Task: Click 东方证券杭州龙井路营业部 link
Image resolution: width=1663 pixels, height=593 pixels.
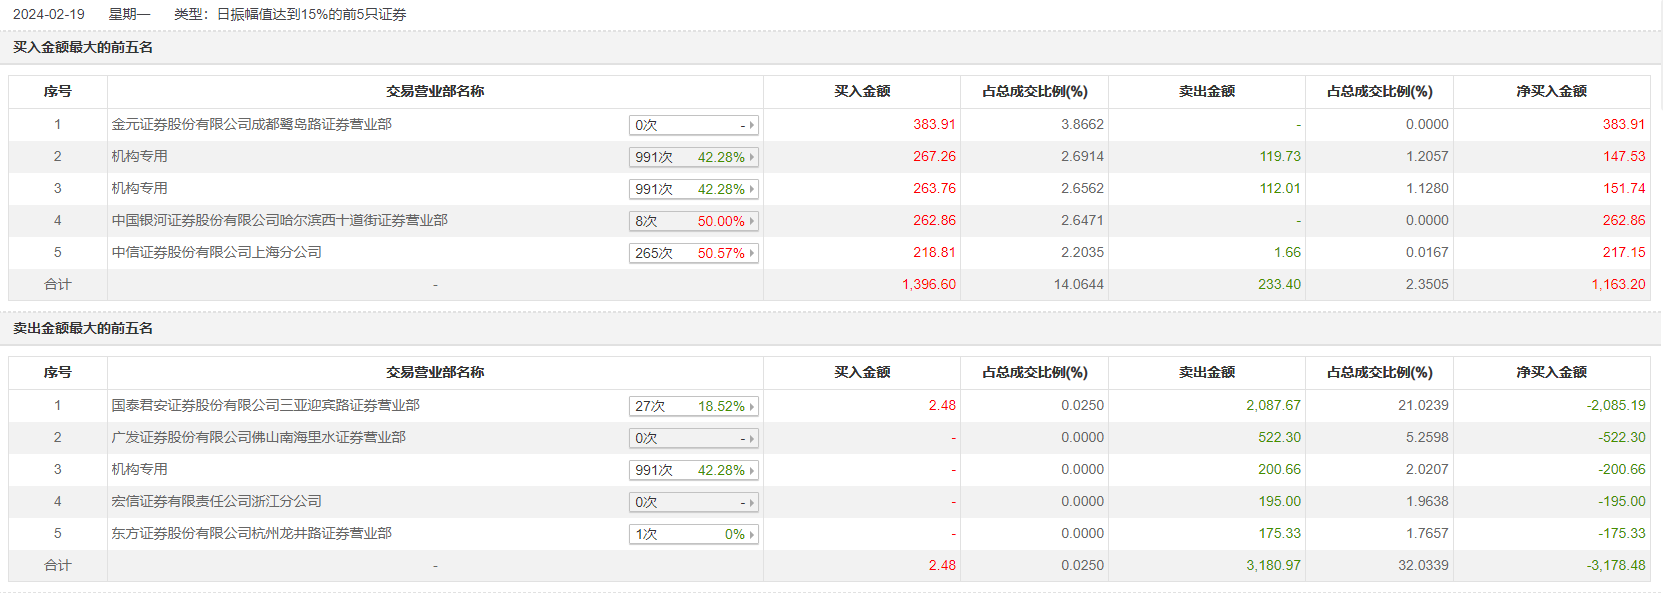Action: point(251,533)
